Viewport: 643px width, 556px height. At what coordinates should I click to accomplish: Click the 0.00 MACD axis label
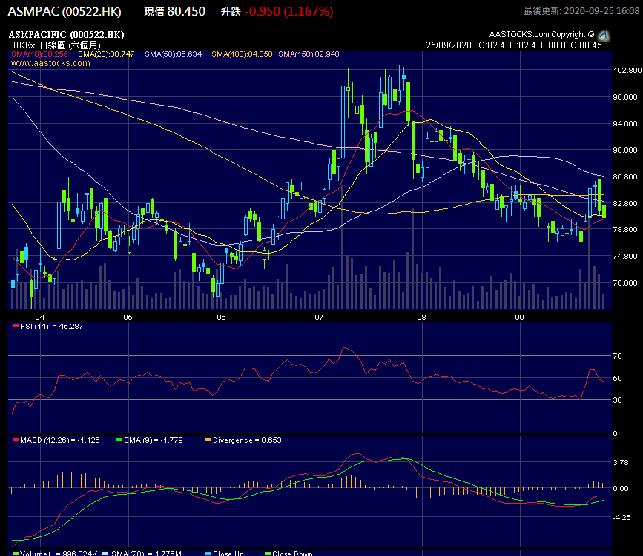[x=620, y=488]
